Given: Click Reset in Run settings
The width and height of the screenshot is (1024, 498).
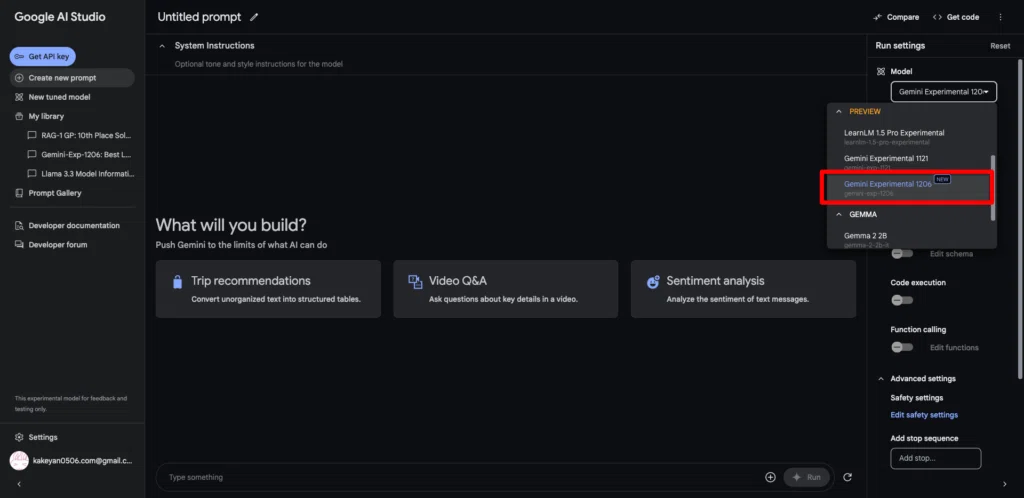Looking at the screenshot, I should coord(1000,46).
